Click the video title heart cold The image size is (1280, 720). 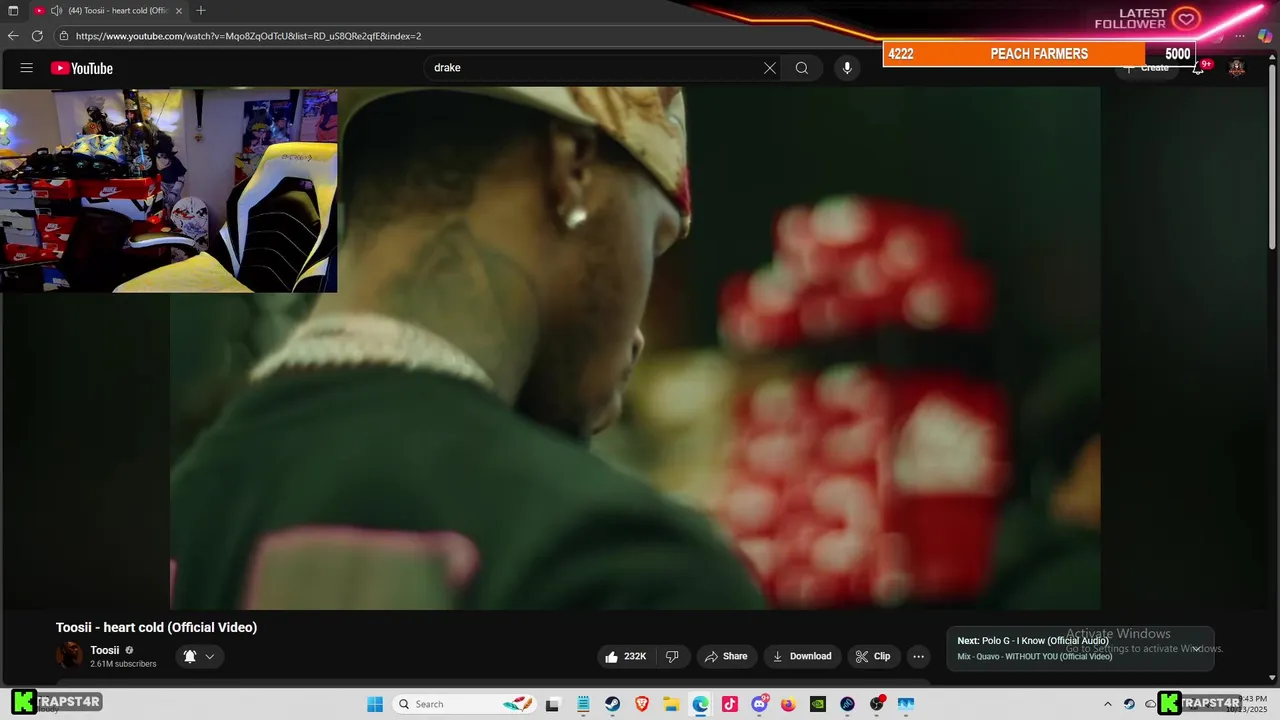pos(156,627)
